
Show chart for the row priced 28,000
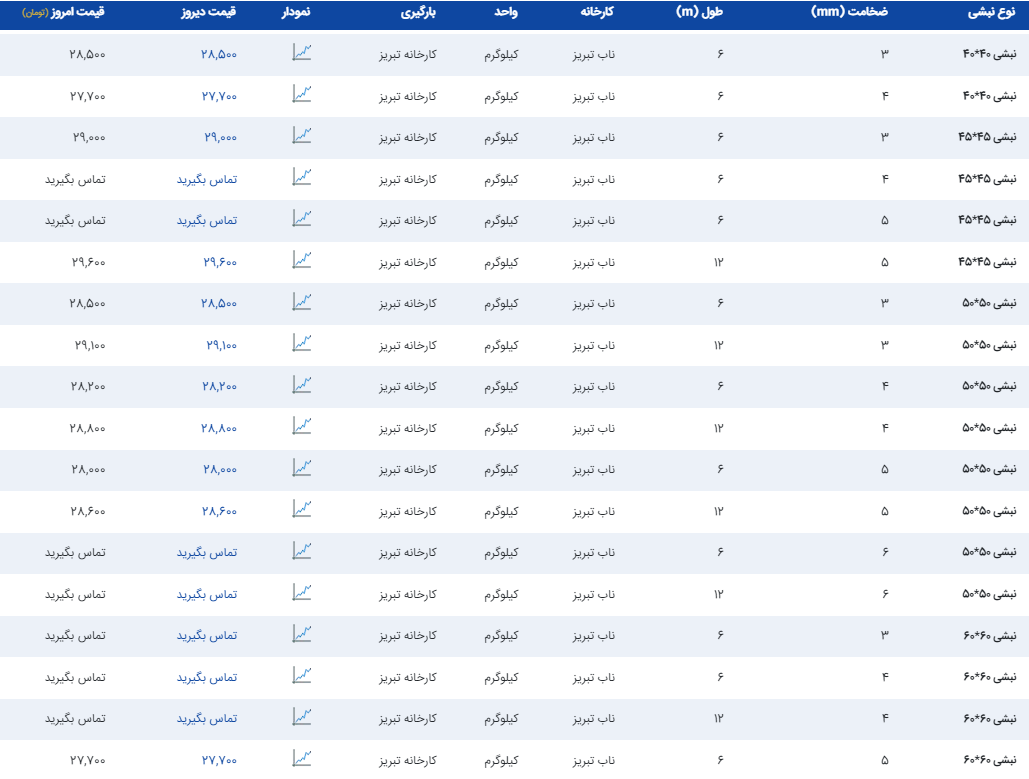click(x=301, y=468)
